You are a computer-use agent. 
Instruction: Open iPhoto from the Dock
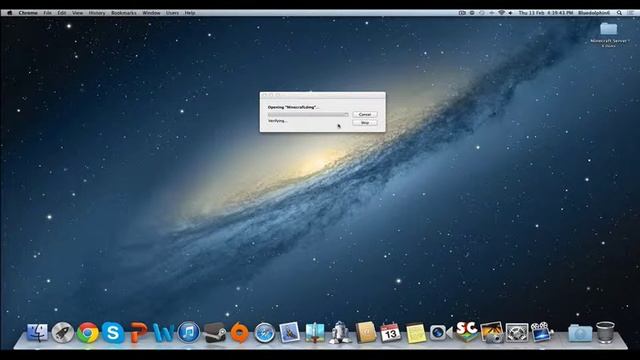(491, 333)
